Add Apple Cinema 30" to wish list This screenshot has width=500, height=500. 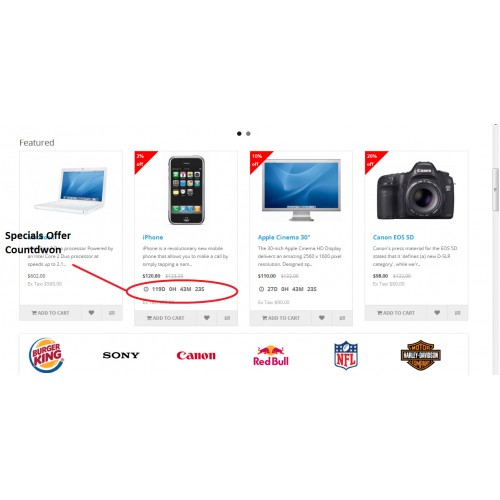click(x=322, y=318)
